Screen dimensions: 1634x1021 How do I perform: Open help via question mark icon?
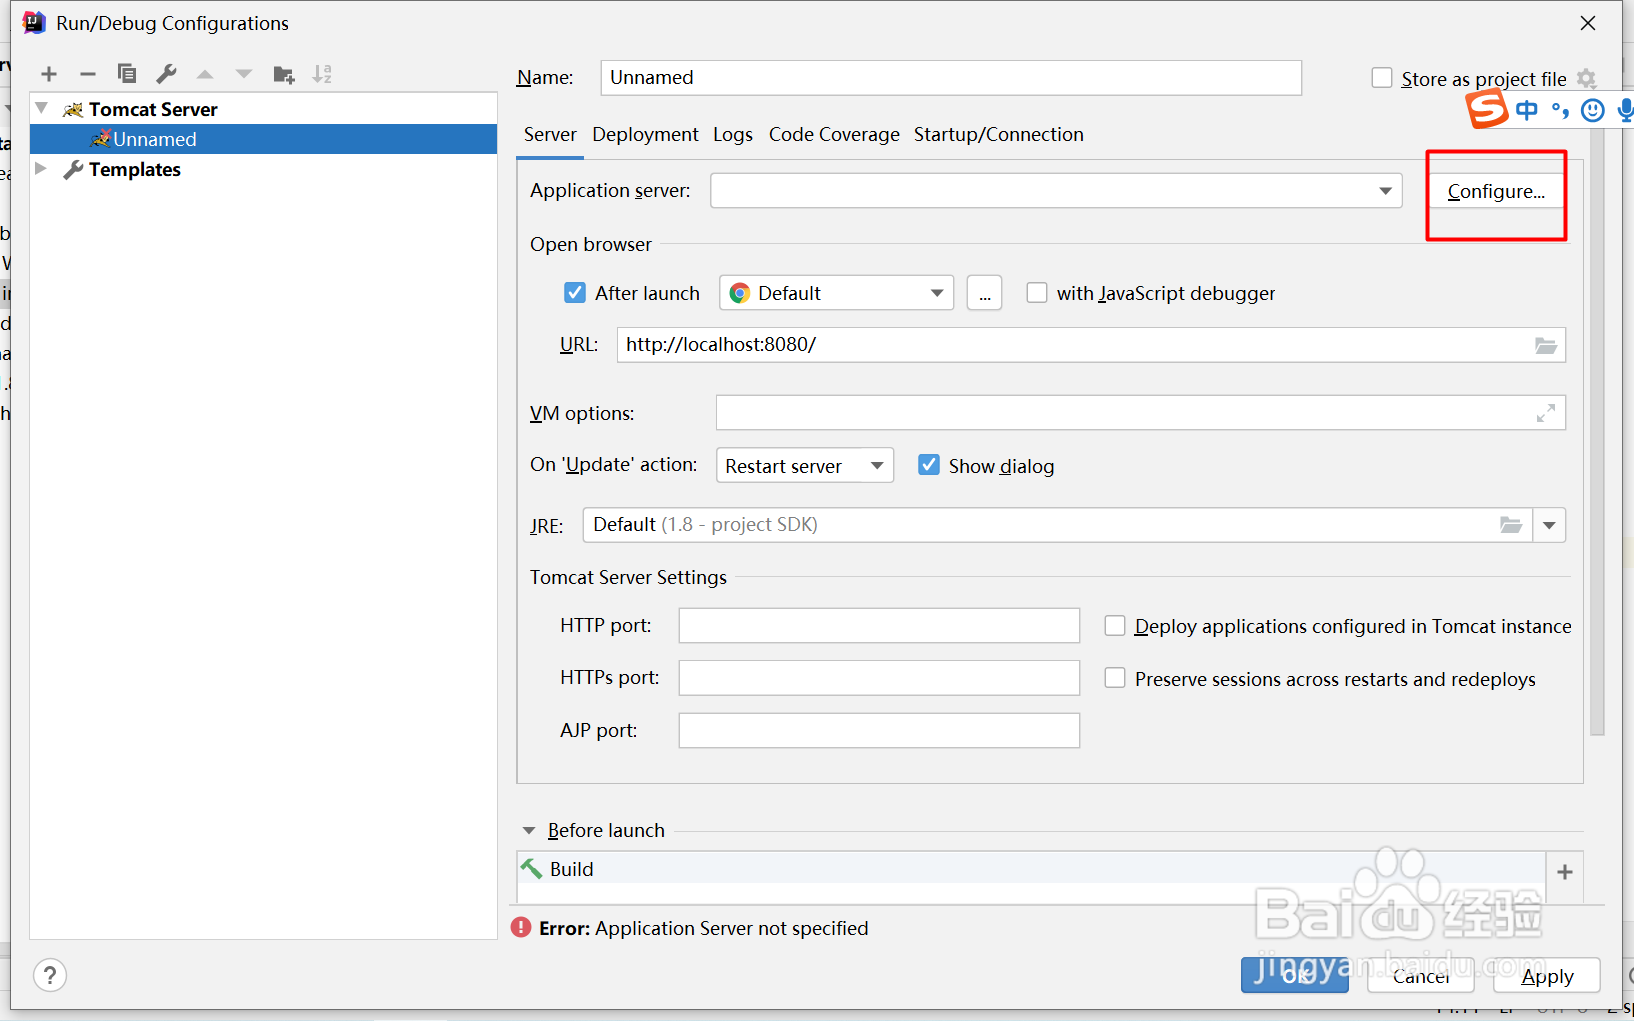pyautogui.click(x=50, y=974)
